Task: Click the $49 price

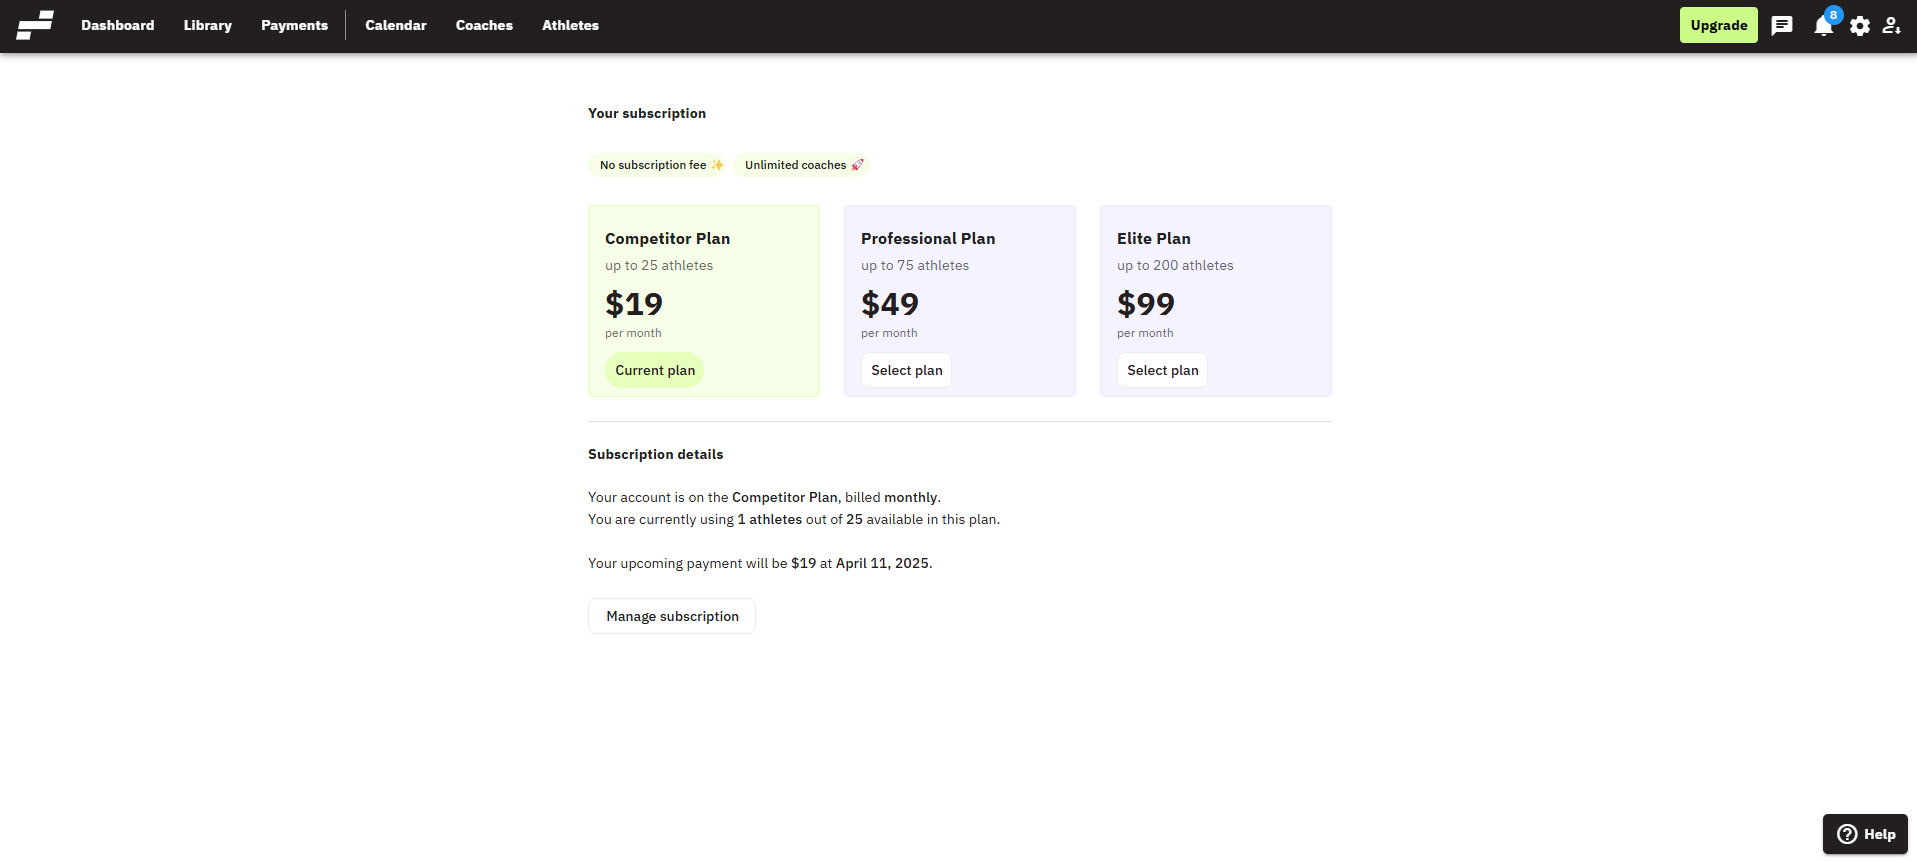Action: pos(890,303)
